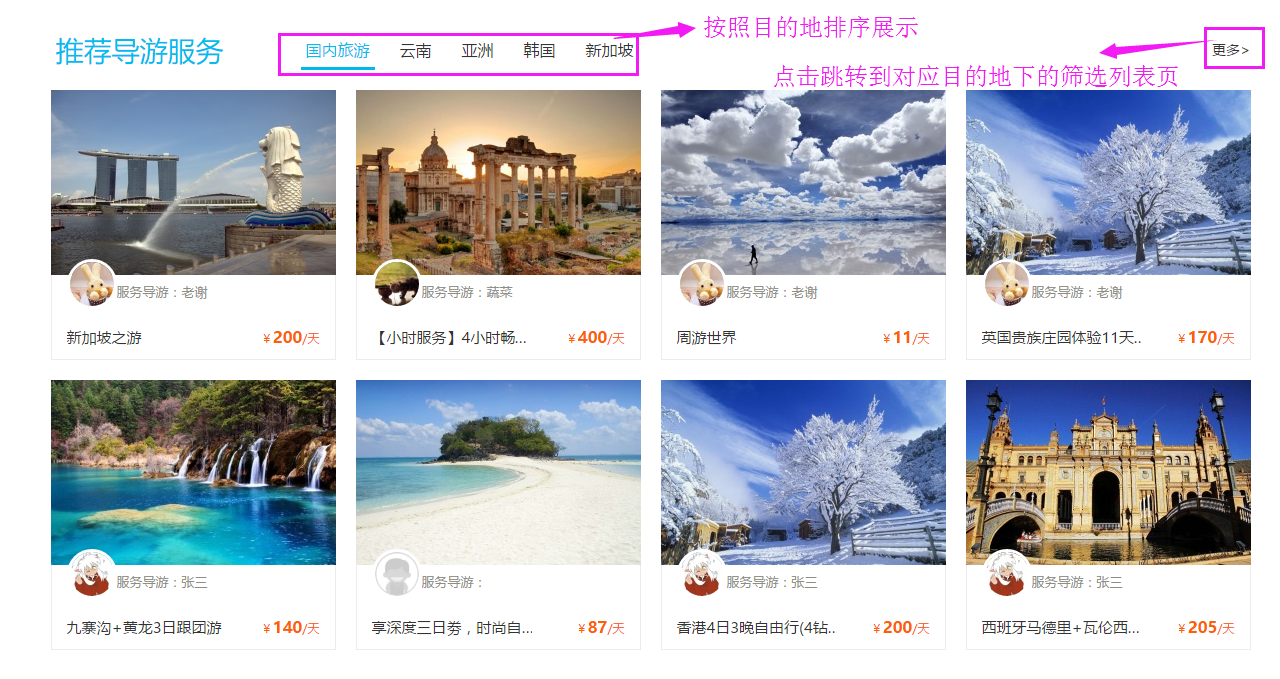Select the 国内旅游 tab
This screenshot has width=1280, height=679.
pyautogui.click(x=338, y=51)
